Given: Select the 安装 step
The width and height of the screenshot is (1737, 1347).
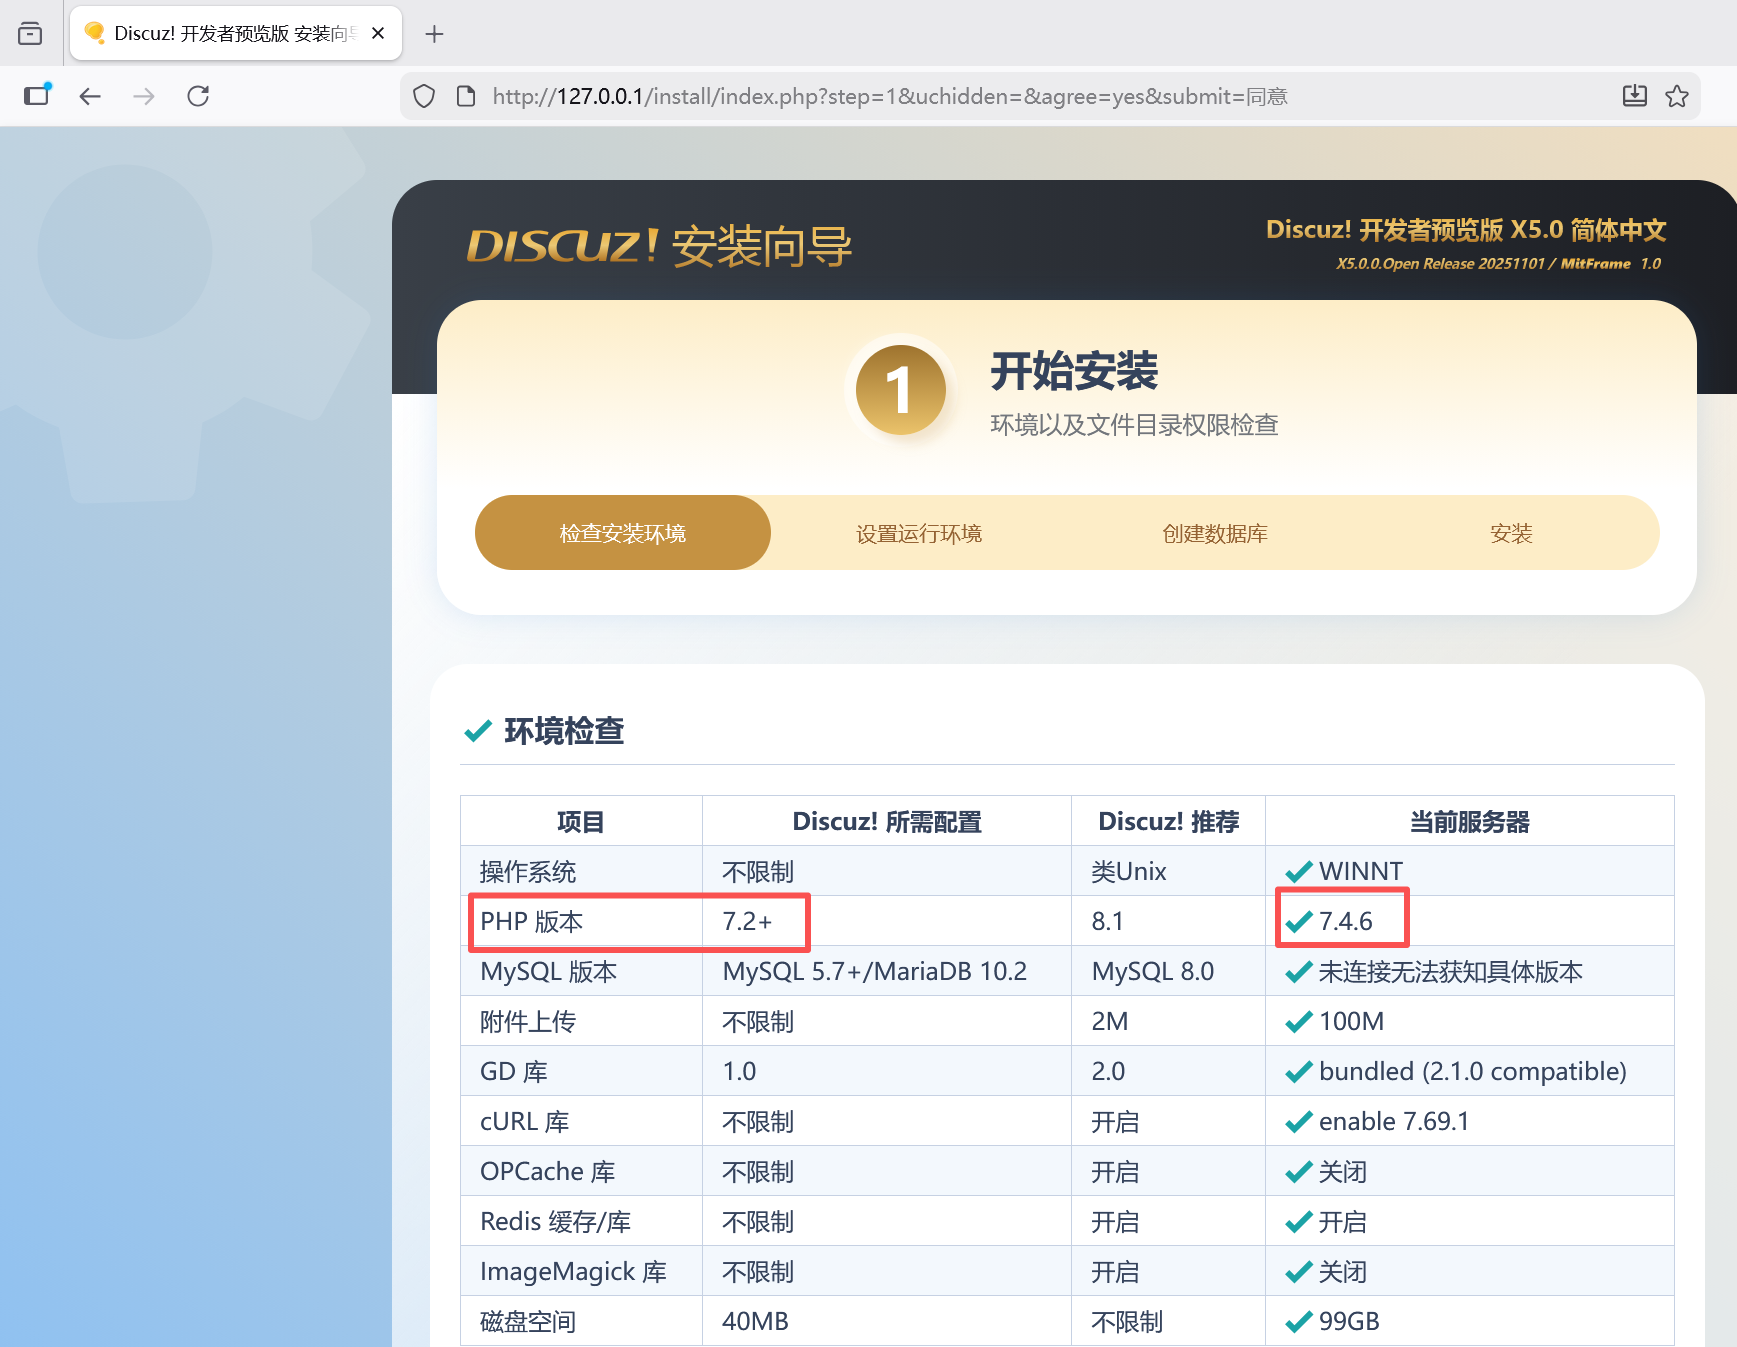Looking at the screenshot, I should 1511,533.
